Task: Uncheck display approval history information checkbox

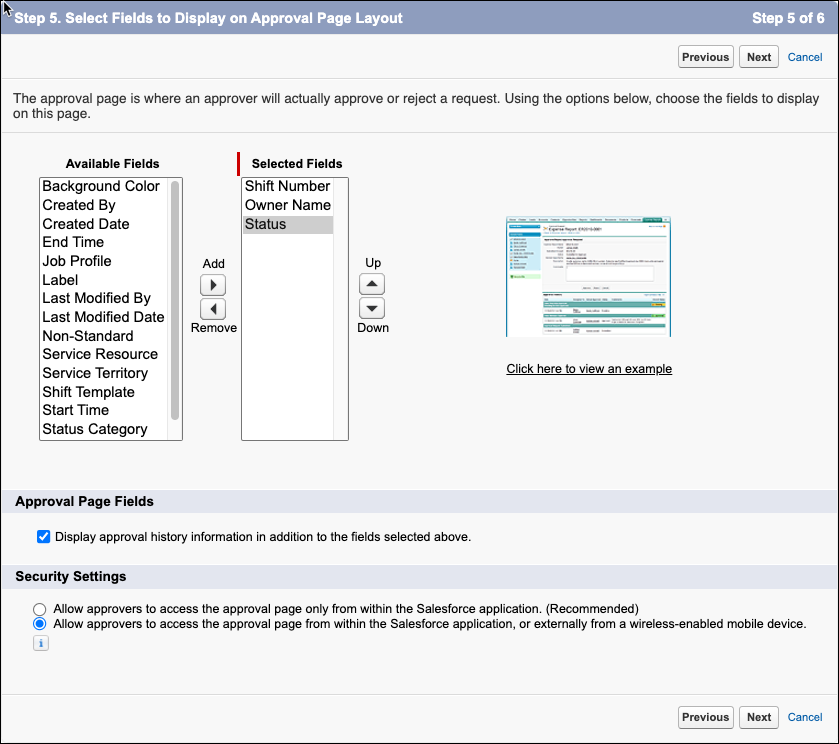Action: click(43, 536)
